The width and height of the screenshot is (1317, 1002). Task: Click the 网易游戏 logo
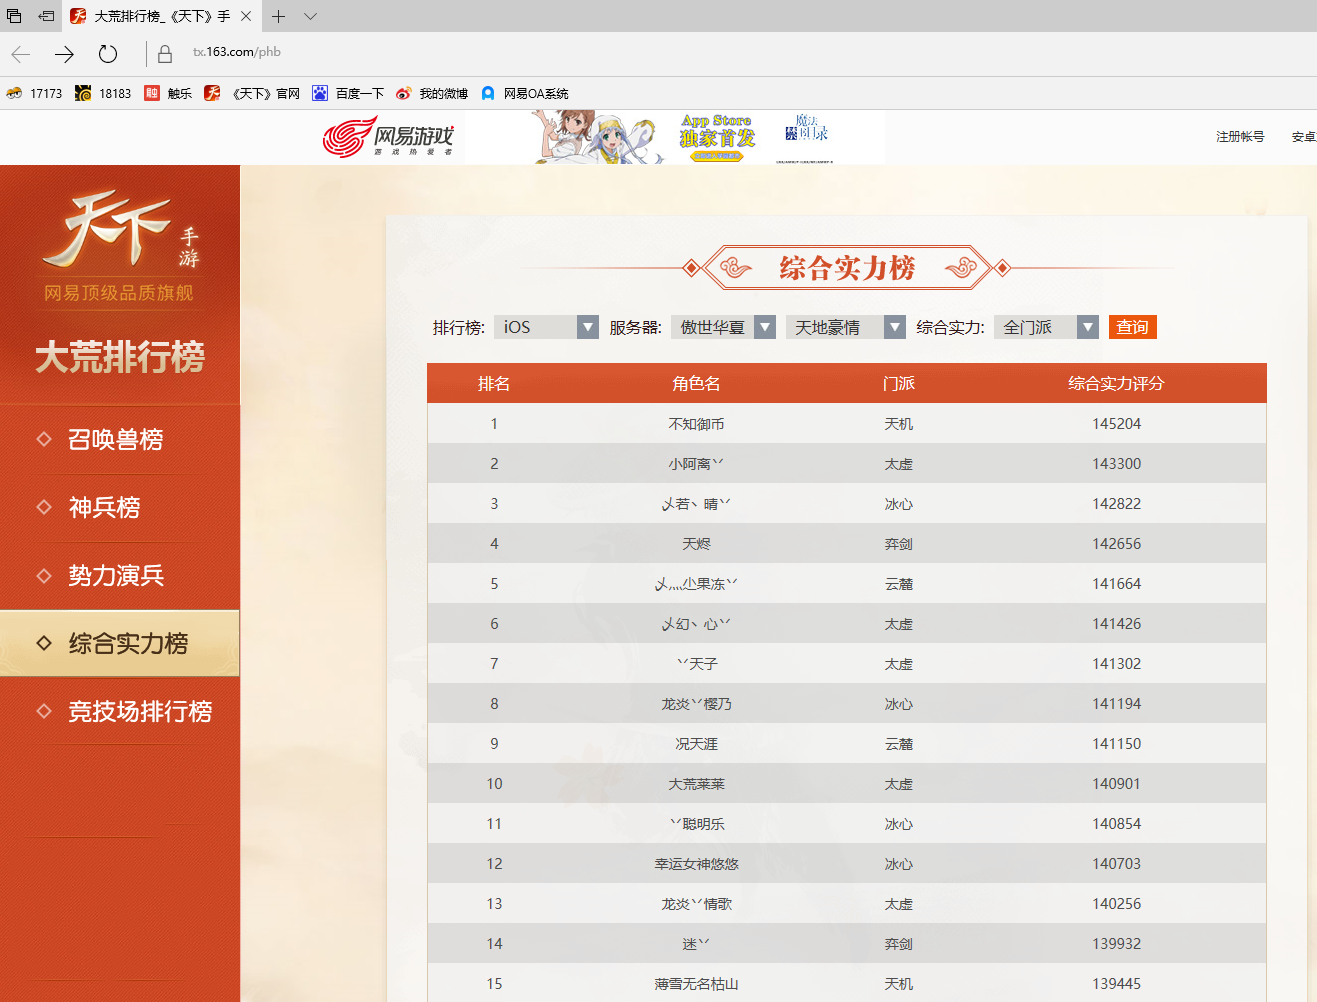[388, 137]
